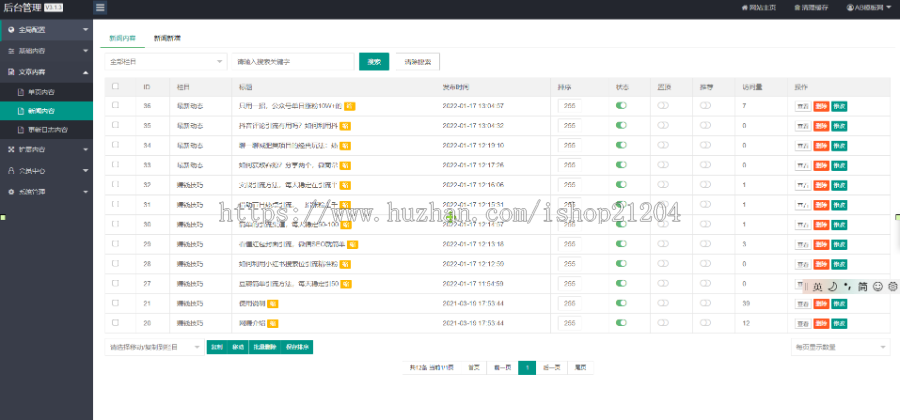
Task: Open the website home link in top bar
Action: pyautogui.click(x=759, y=7)
